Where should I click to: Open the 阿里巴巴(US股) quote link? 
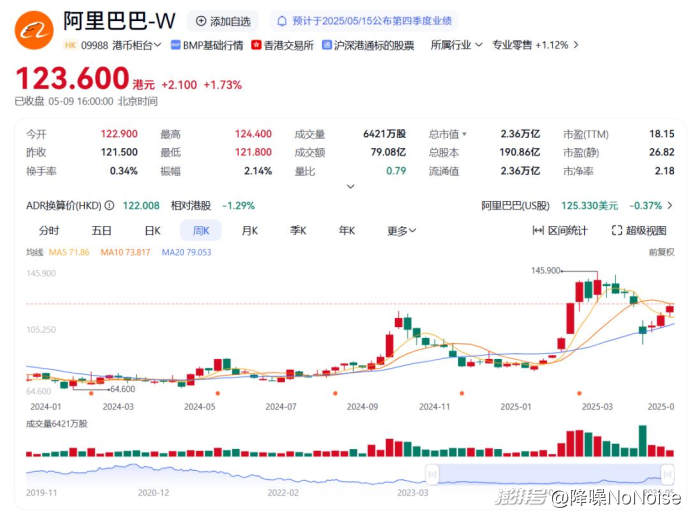coord(577,206)
